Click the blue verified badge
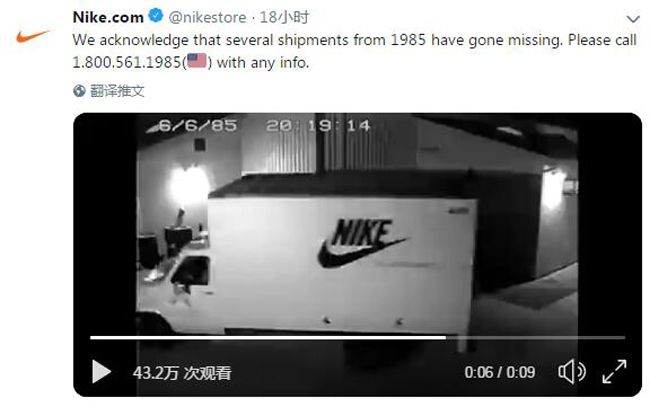The image size is (650, 407). pyautogui.click(x=156, y=16)
